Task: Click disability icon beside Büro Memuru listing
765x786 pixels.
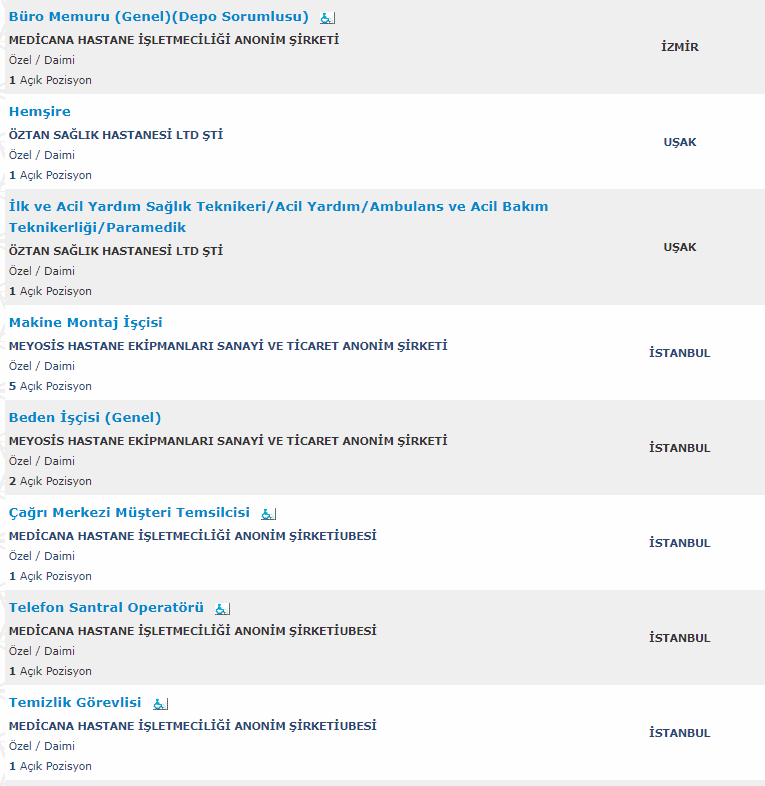Action: click(328, 18)
